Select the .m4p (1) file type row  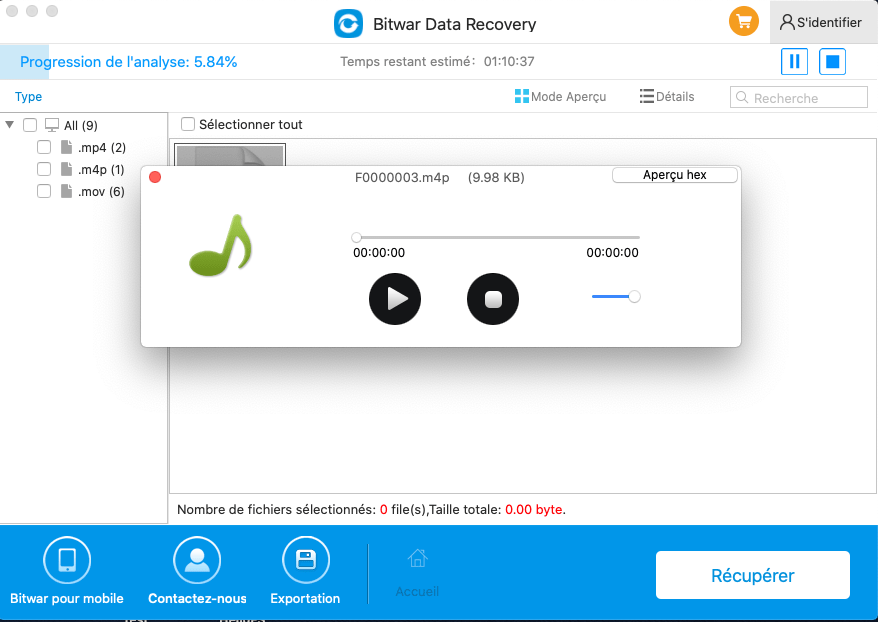101,169
